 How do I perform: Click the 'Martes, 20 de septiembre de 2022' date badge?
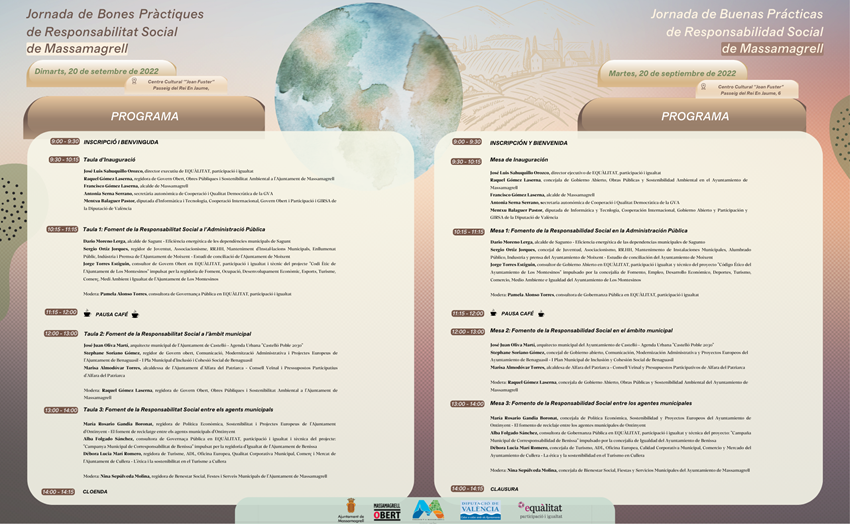pos(676,73)
